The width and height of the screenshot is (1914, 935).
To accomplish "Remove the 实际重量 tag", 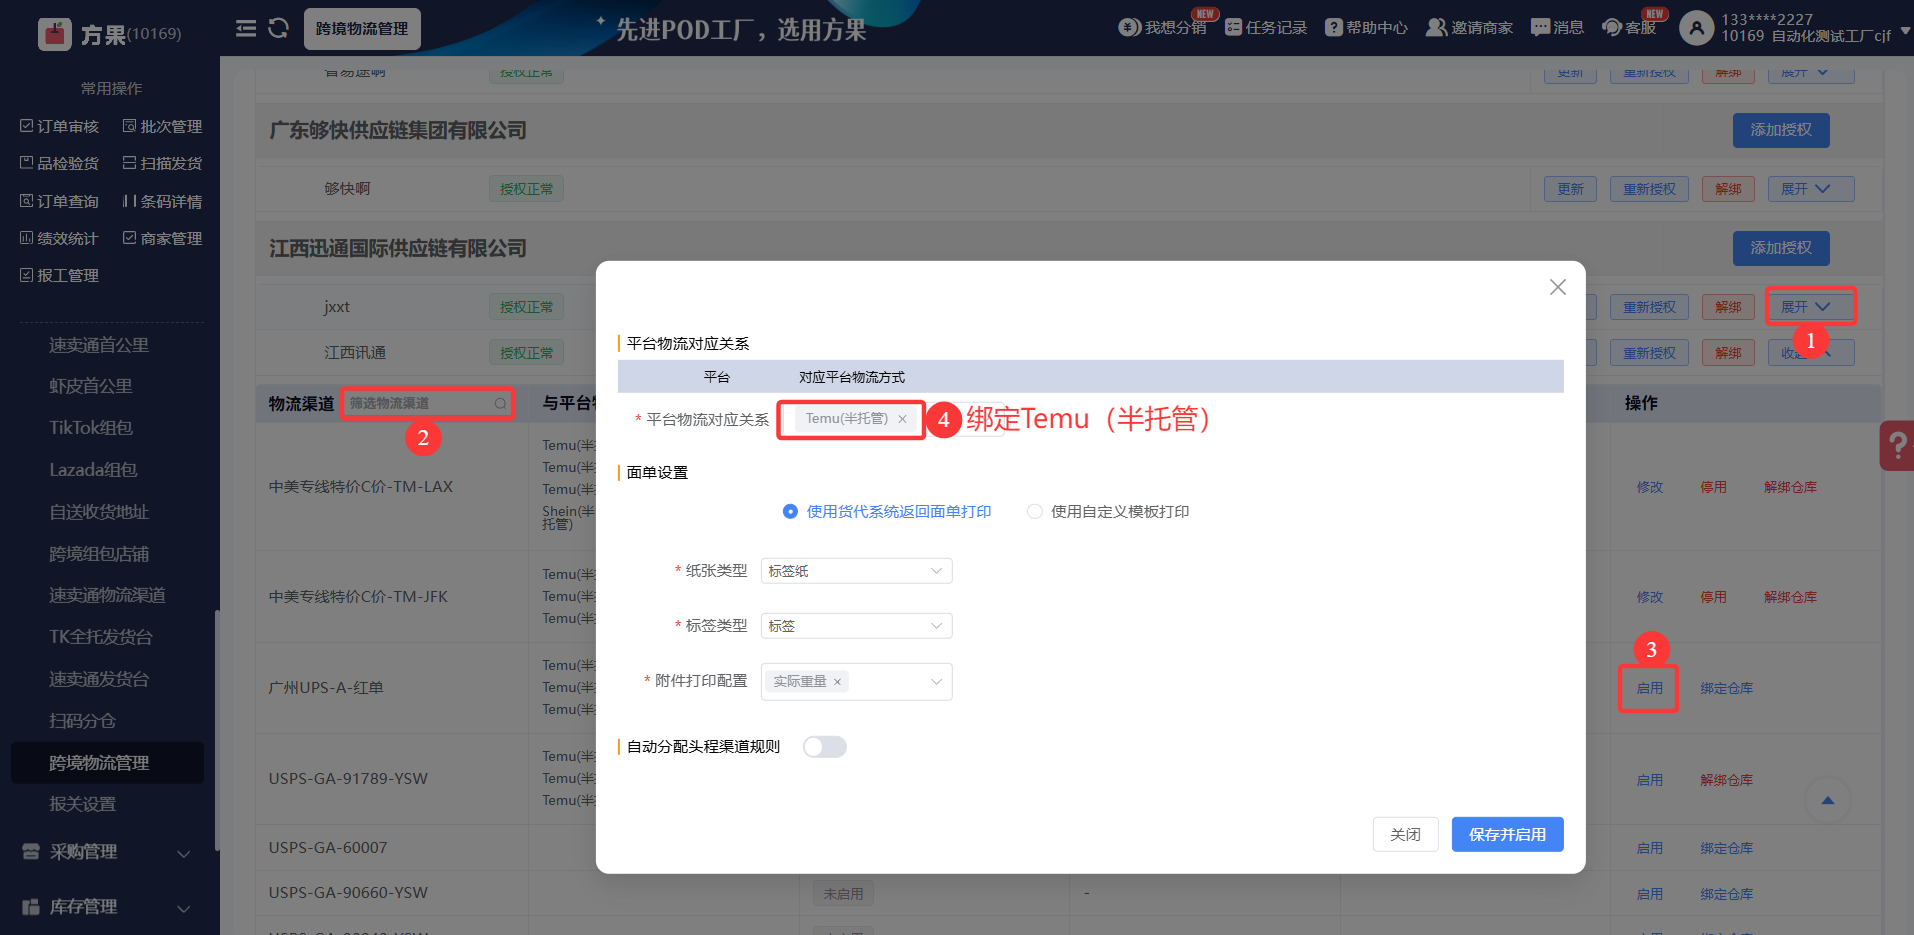I will [838, 682].
